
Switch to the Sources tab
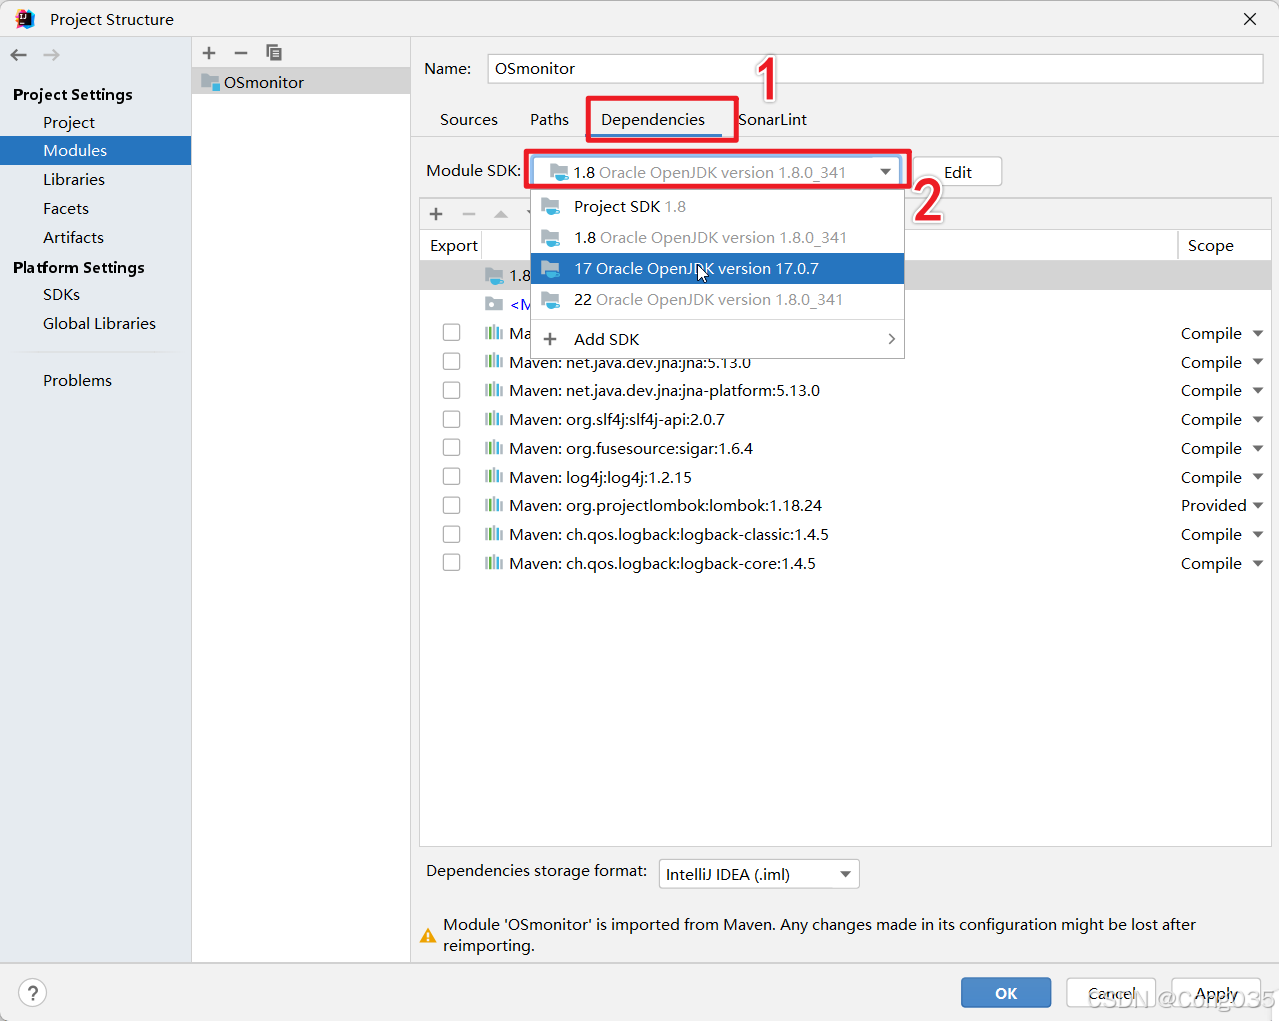tap(469, 119)
